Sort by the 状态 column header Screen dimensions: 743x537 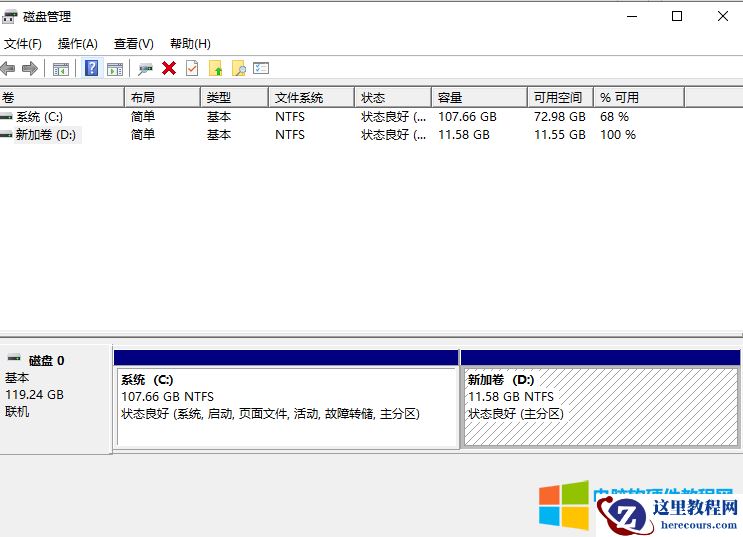(x=393, y=98)
